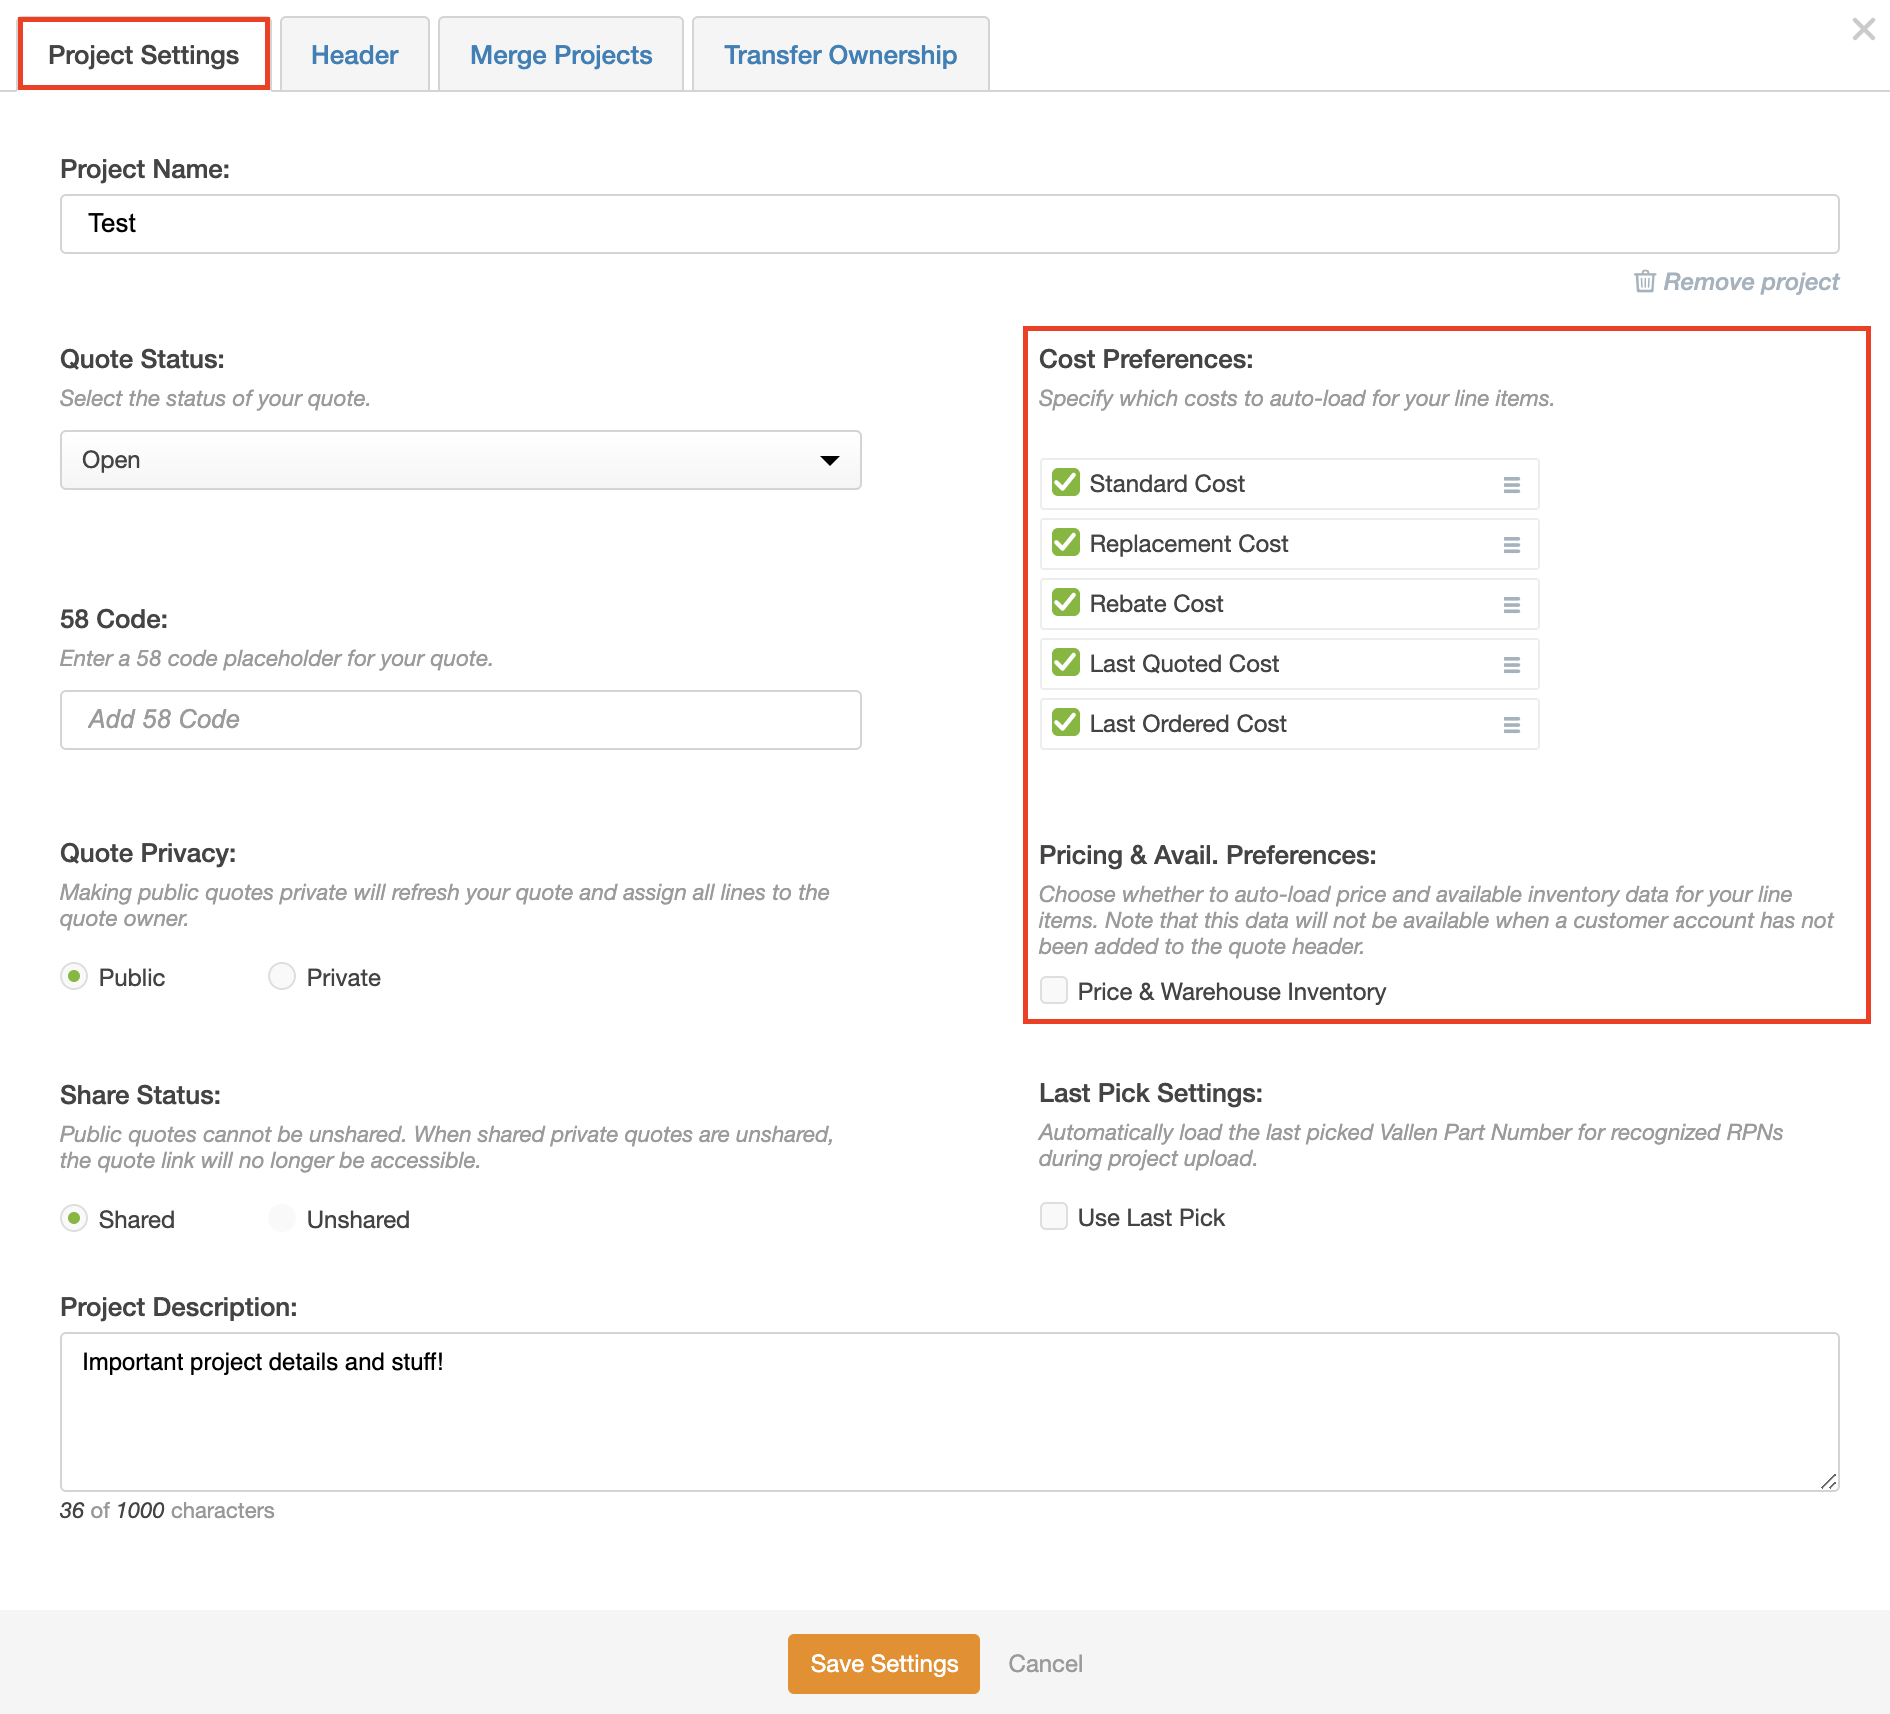Viewport: 1890px width, 1714px height.
Task: Click the Replacement Cost reorder handle
Action: pos(1511,545)
